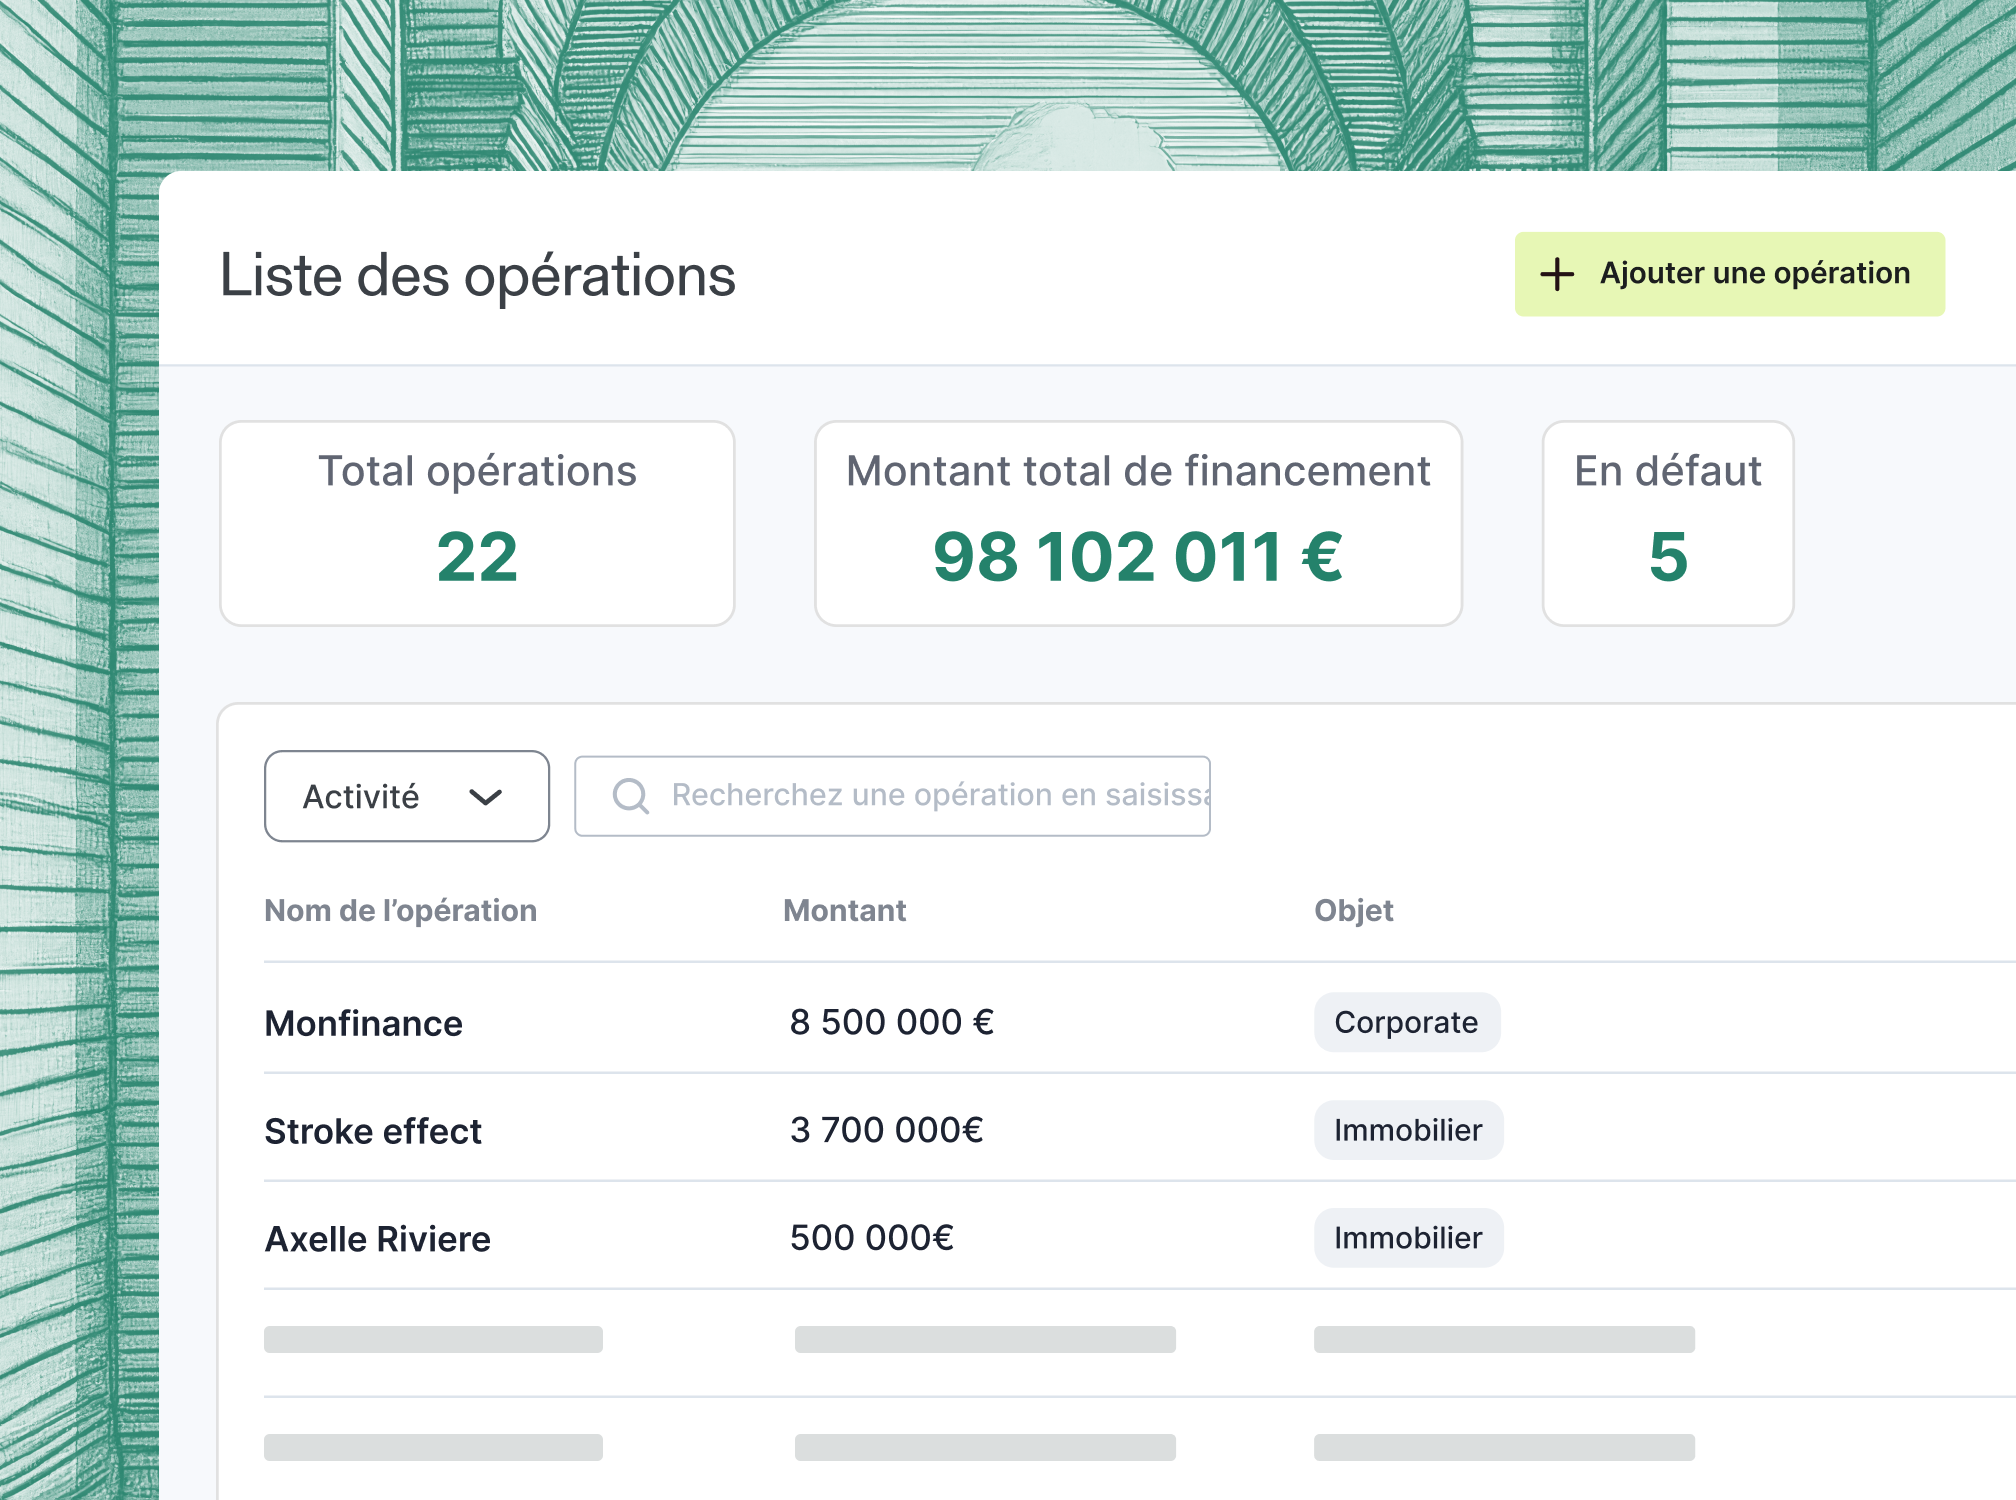Click the Immobilier tag on Stroke effect
This screenshot has width=2016, height=1500.
(x=1408, y=1130)
